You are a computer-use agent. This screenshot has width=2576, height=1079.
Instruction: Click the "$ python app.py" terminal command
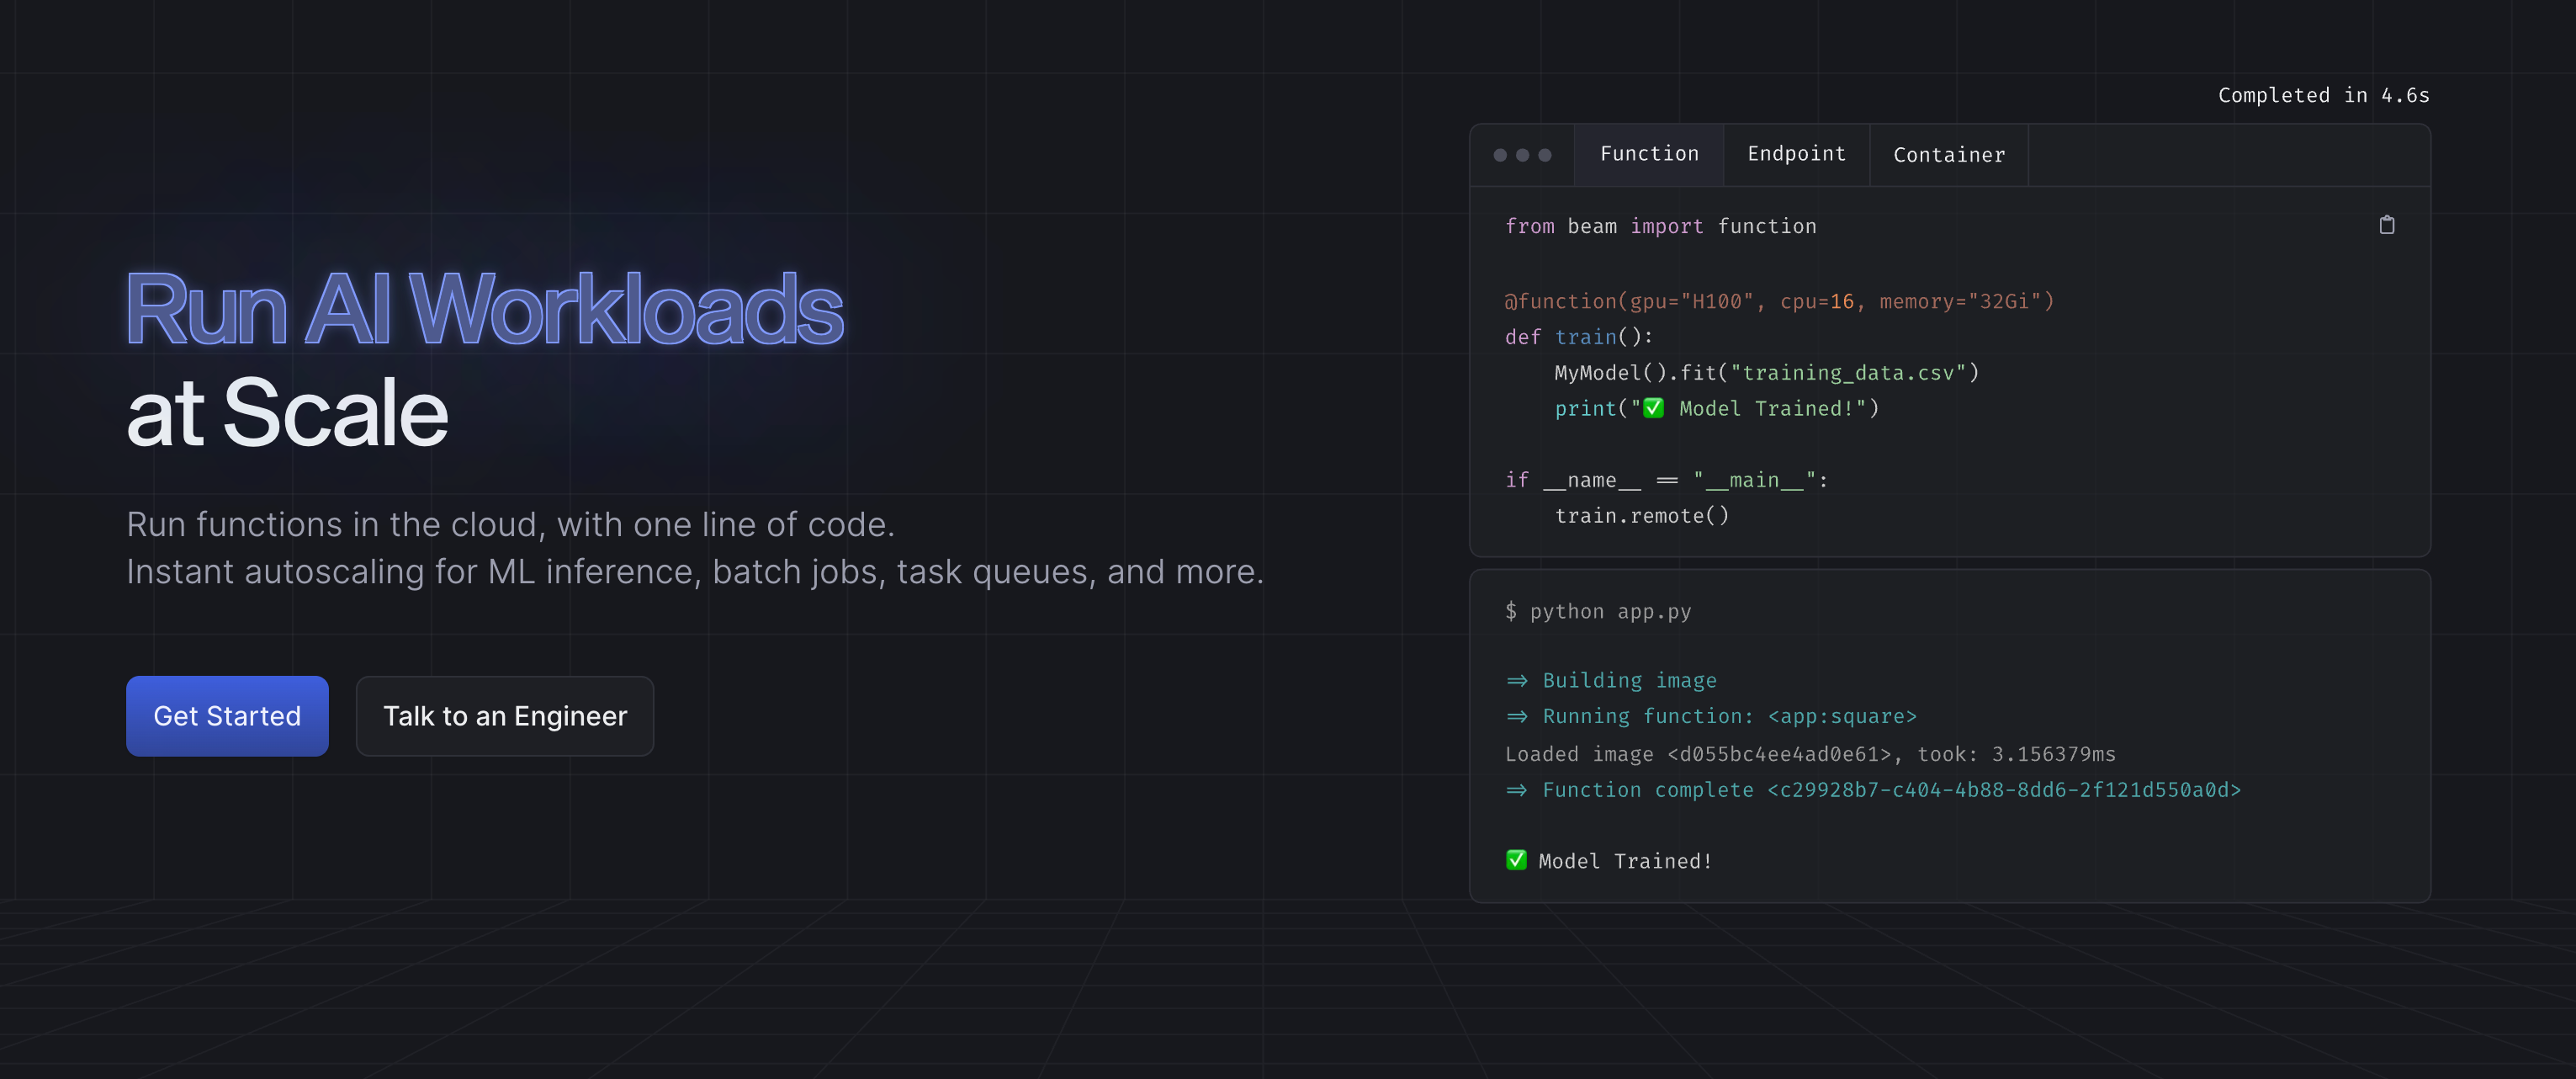click(1598, 611)
